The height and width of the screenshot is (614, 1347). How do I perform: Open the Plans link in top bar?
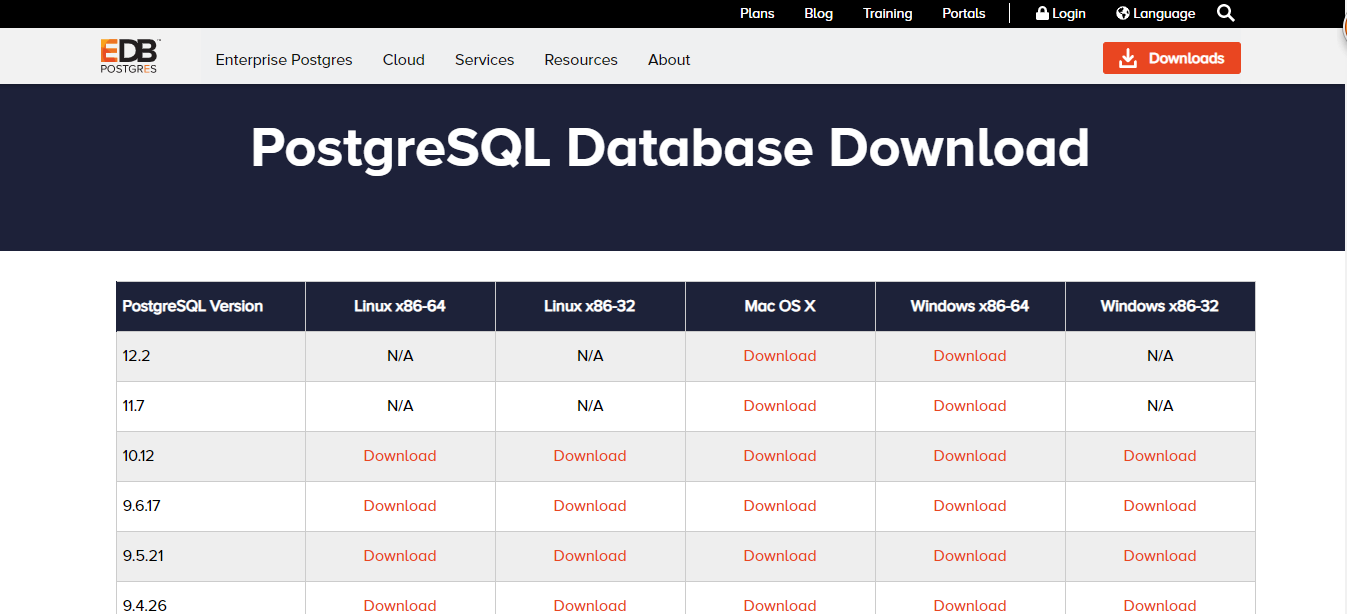coord(757,13)
